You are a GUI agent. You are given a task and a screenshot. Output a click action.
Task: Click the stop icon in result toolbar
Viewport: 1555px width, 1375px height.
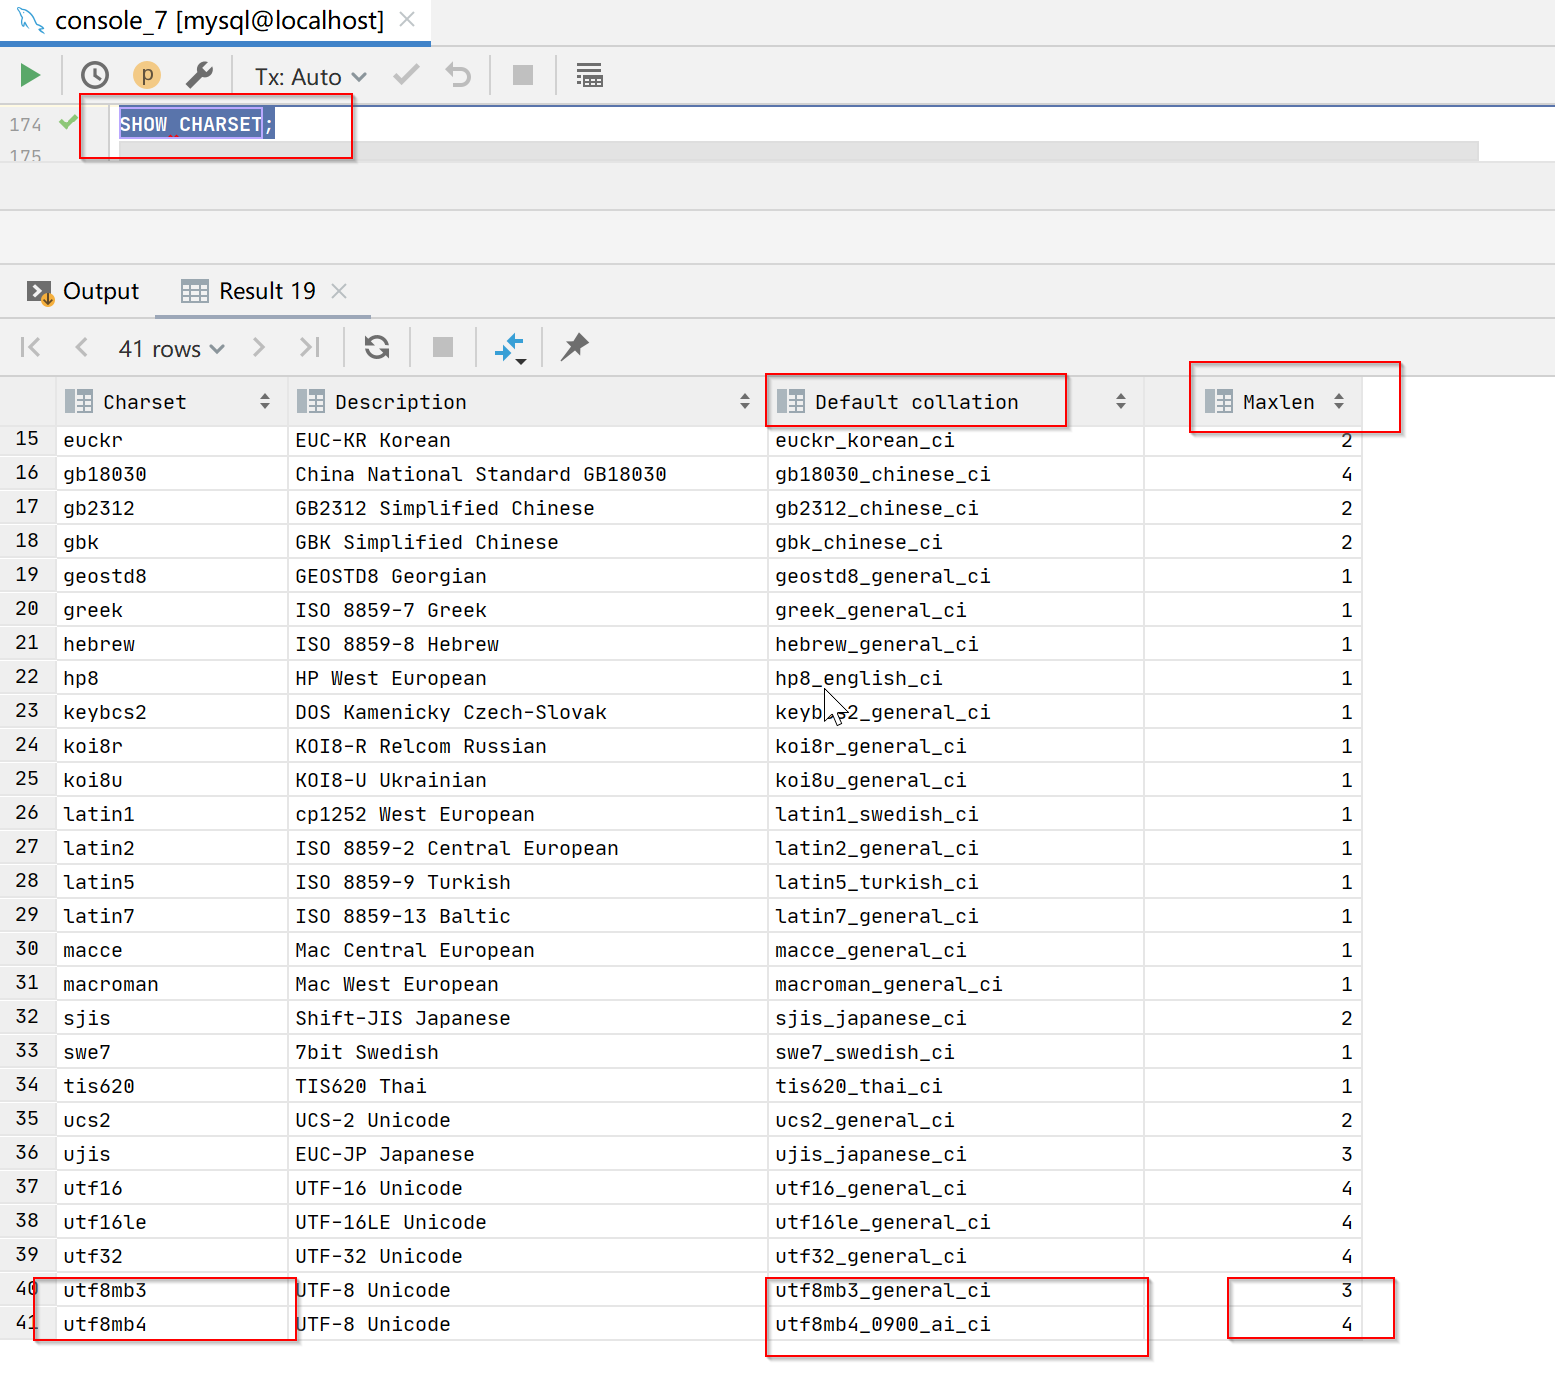point(443,347)
